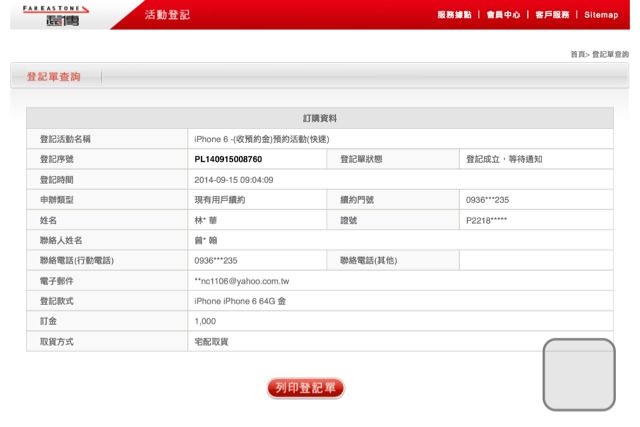Viewport: 640px width, 427px height.
Task: Open 會員中心 in the top navigation
Action: pos(503,15)
